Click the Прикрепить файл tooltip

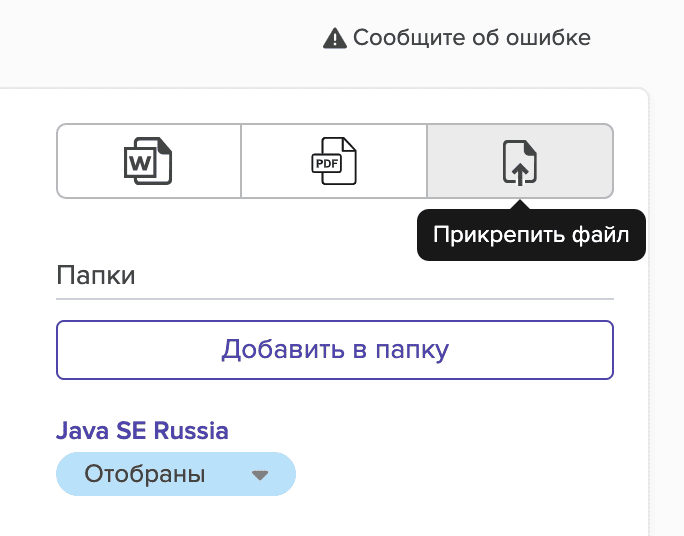[x=531, y=236]
